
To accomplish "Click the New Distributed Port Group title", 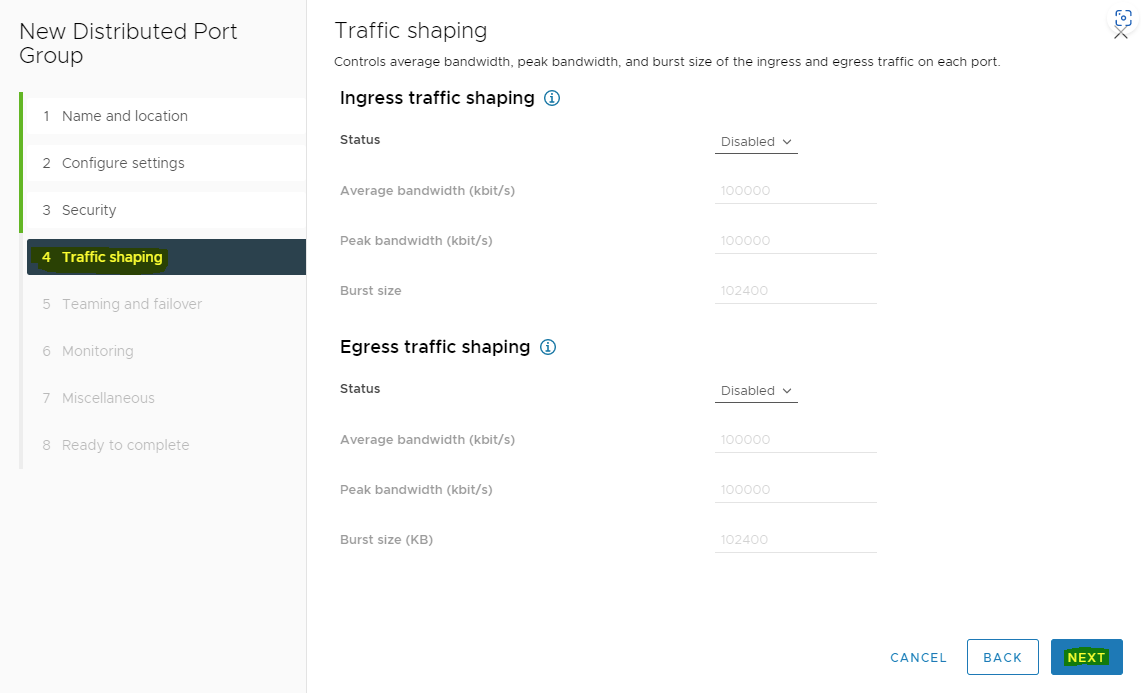I will coord(128,43).
